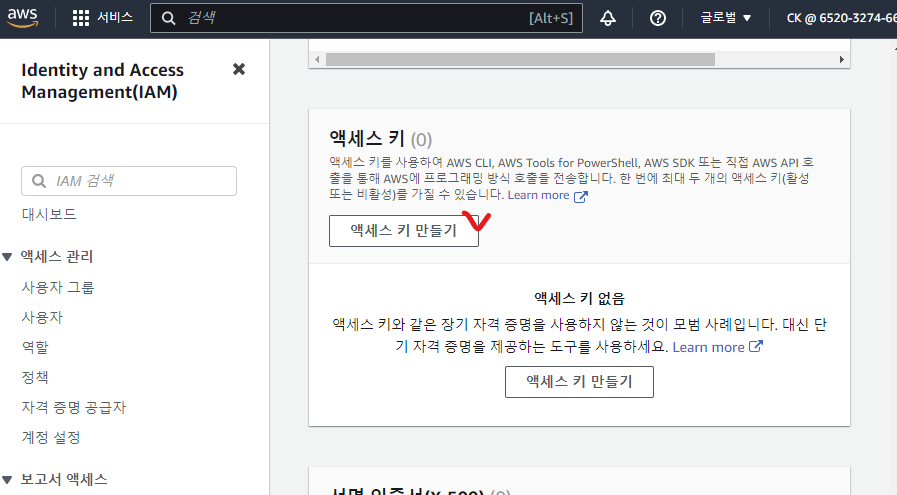Viewport: 897px width, 495px height.
Task: Click into the top 검색 search field
Action: tap(366, 18)
